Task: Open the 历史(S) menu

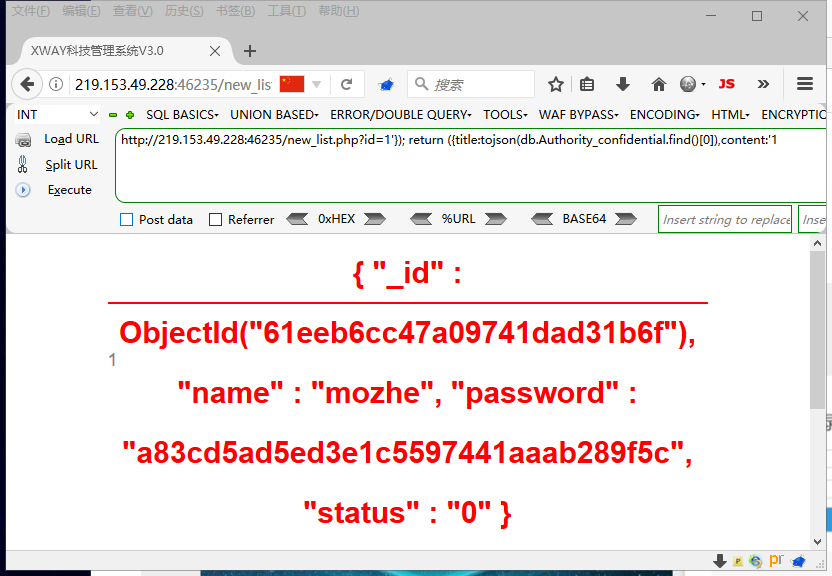Action: click(x=184, y=11)
